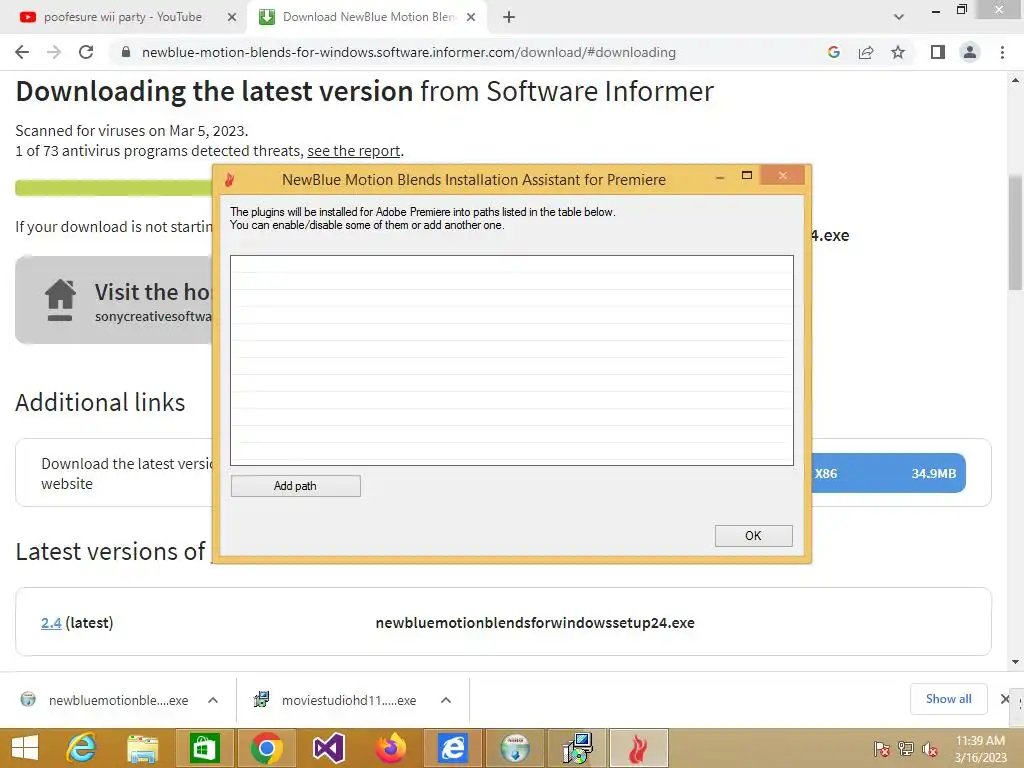Minimize the NewBlue Installation Assistant dialog
The image size is (1024, 768).
point(720,176)
